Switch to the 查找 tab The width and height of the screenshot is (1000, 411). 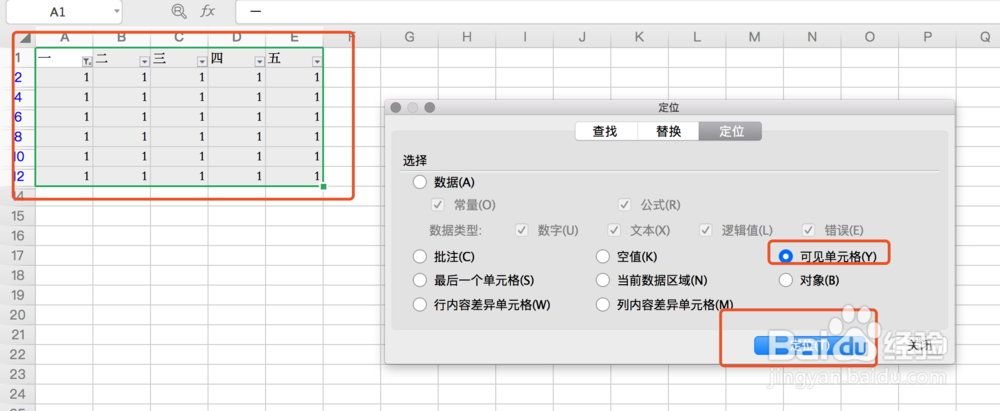[x=605, y=131]
